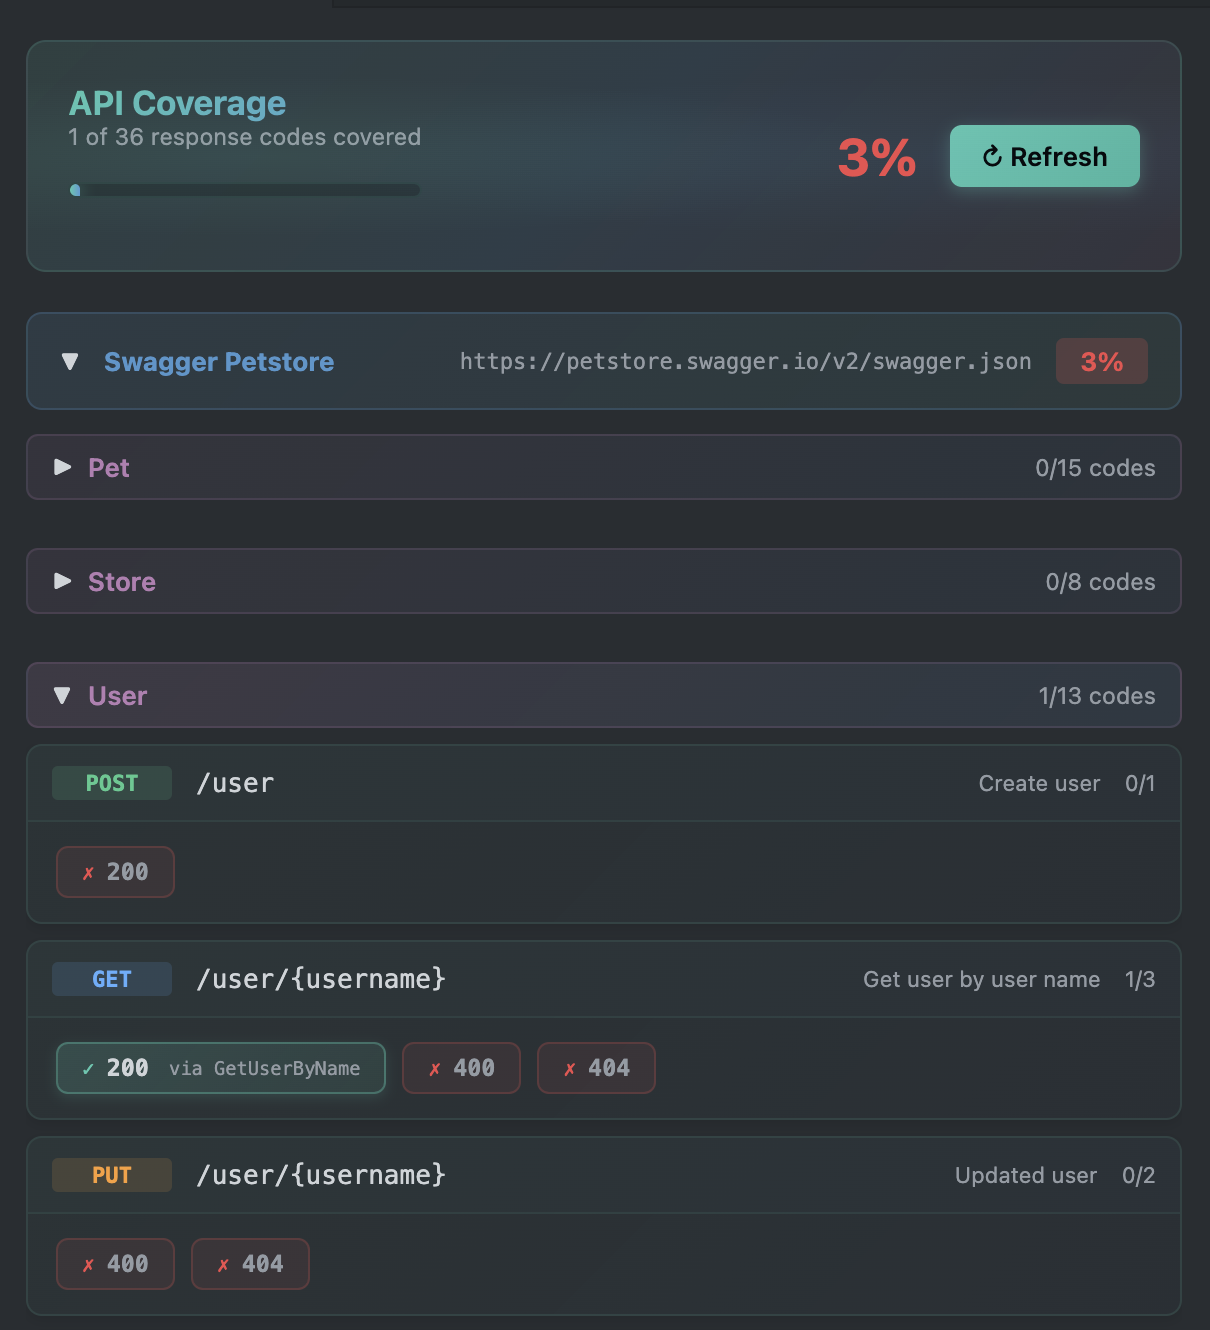
Task: Collapse the Swagger Petstore section
Action: point(70,361)
